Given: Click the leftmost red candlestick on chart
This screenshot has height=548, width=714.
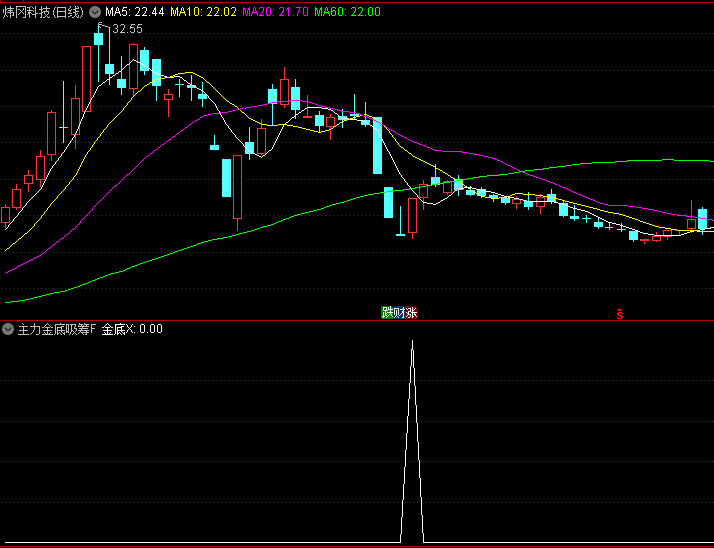Looking at the screenshot, I should pos(6,214).
